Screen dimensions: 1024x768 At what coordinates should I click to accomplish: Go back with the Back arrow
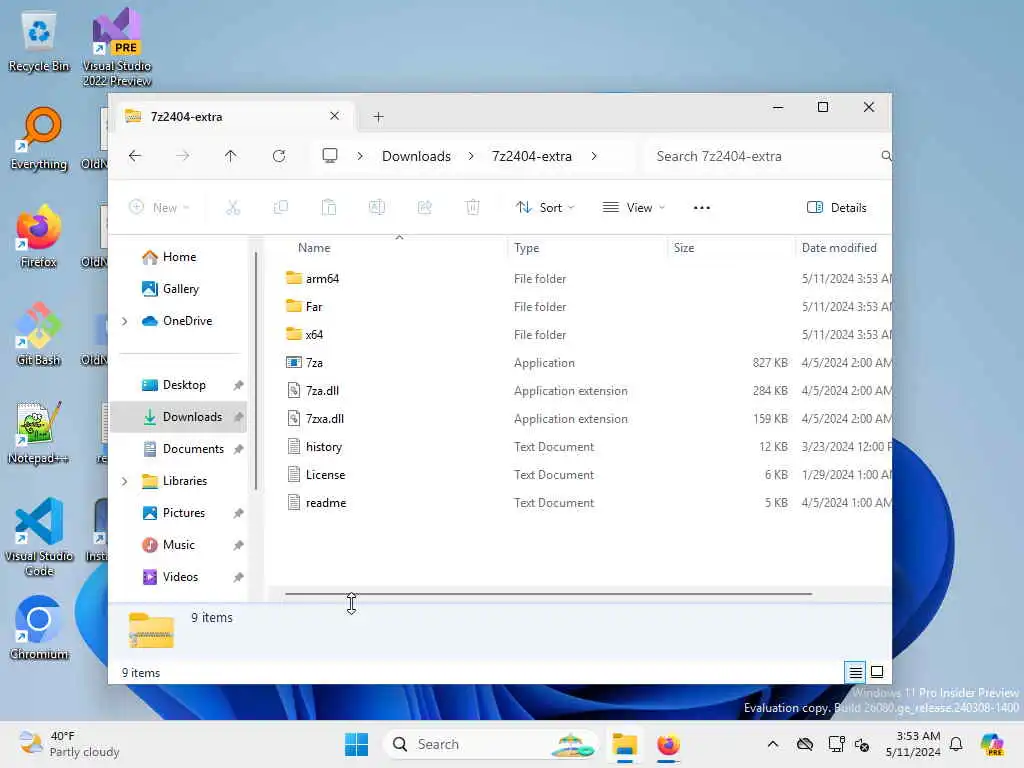[x=135, y=156]
